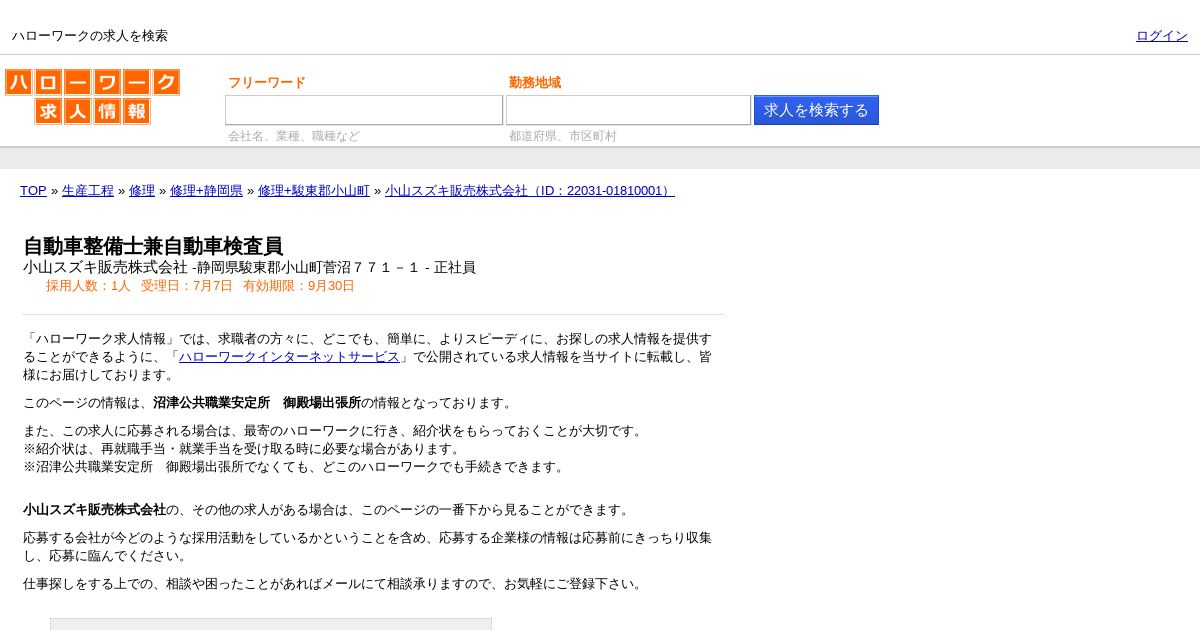This screenshot has width=1200, height=630.
Task: Focus the 勤務地域 input field
Action: (628, 110)
